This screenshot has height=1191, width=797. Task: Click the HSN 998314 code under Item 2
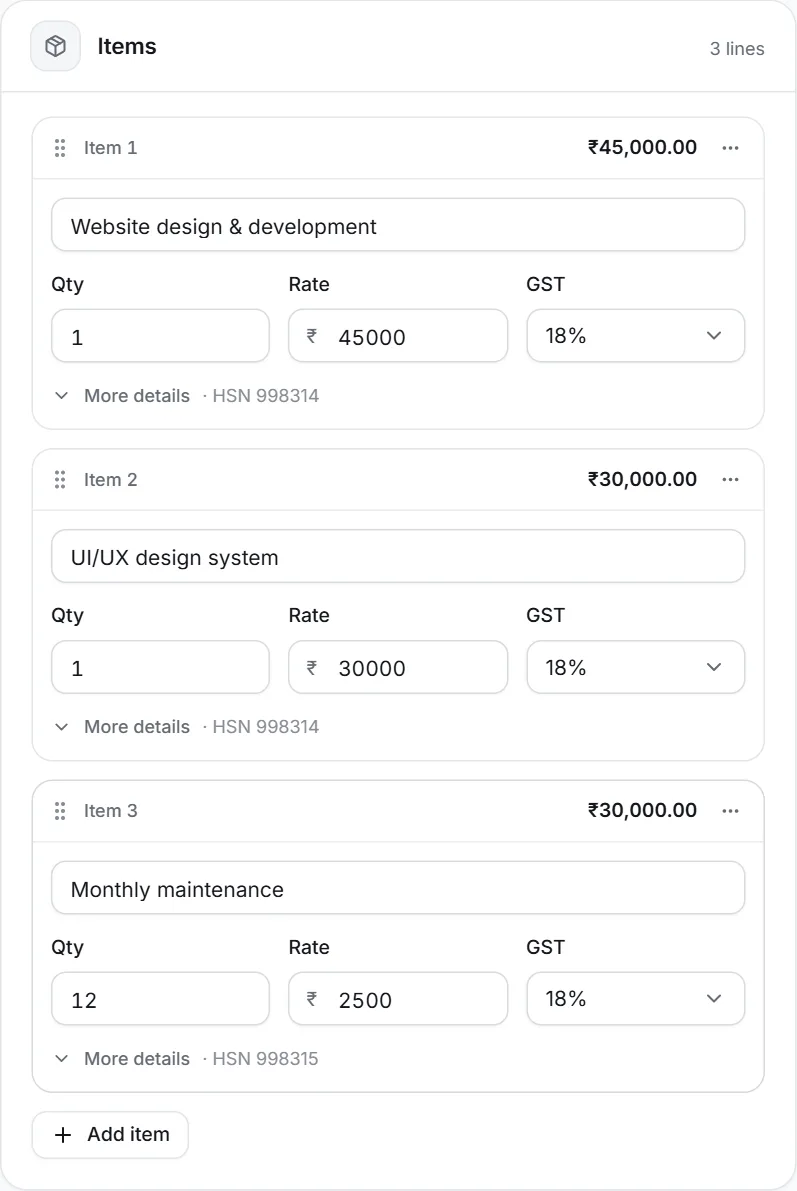(265, 727)
